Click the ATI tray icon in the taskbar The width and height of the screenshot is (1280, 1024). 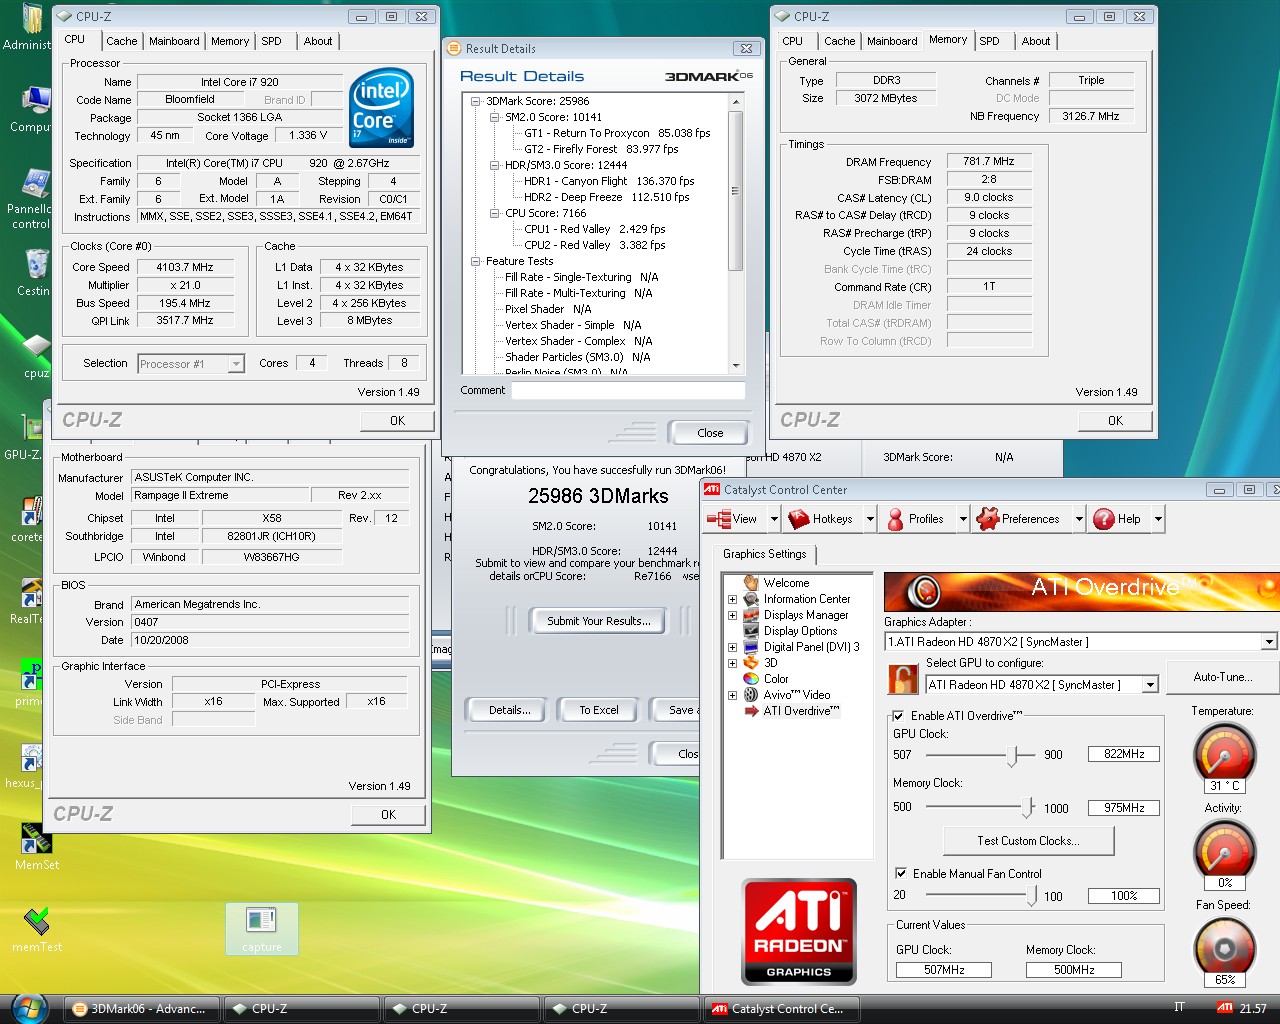[x=1224, y=1008]
